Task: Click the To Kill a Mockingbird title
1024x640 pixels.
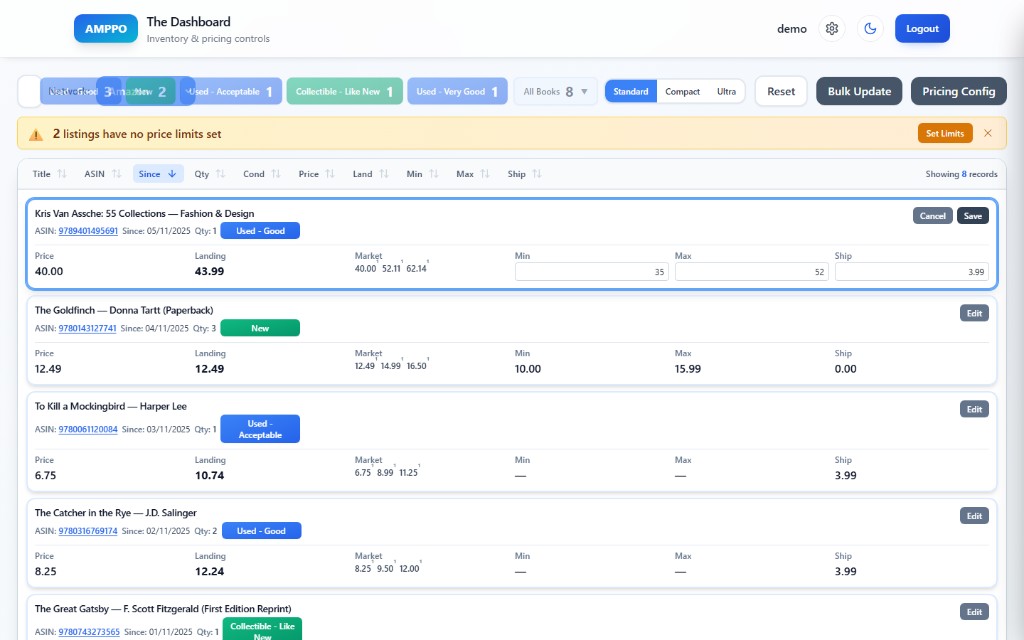Action: click(x=110, y=406)
